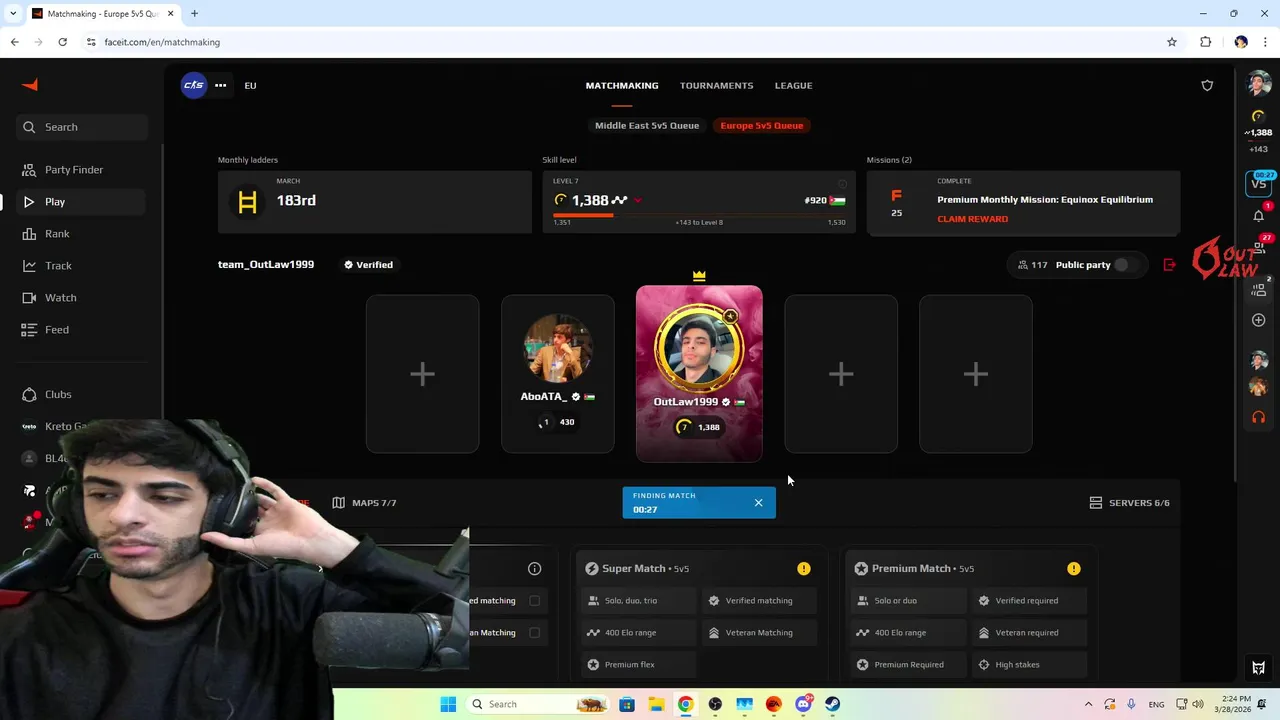The image size is (1280, 720).
Task: Open the March monthly ladder card
Action: point(375,202)
